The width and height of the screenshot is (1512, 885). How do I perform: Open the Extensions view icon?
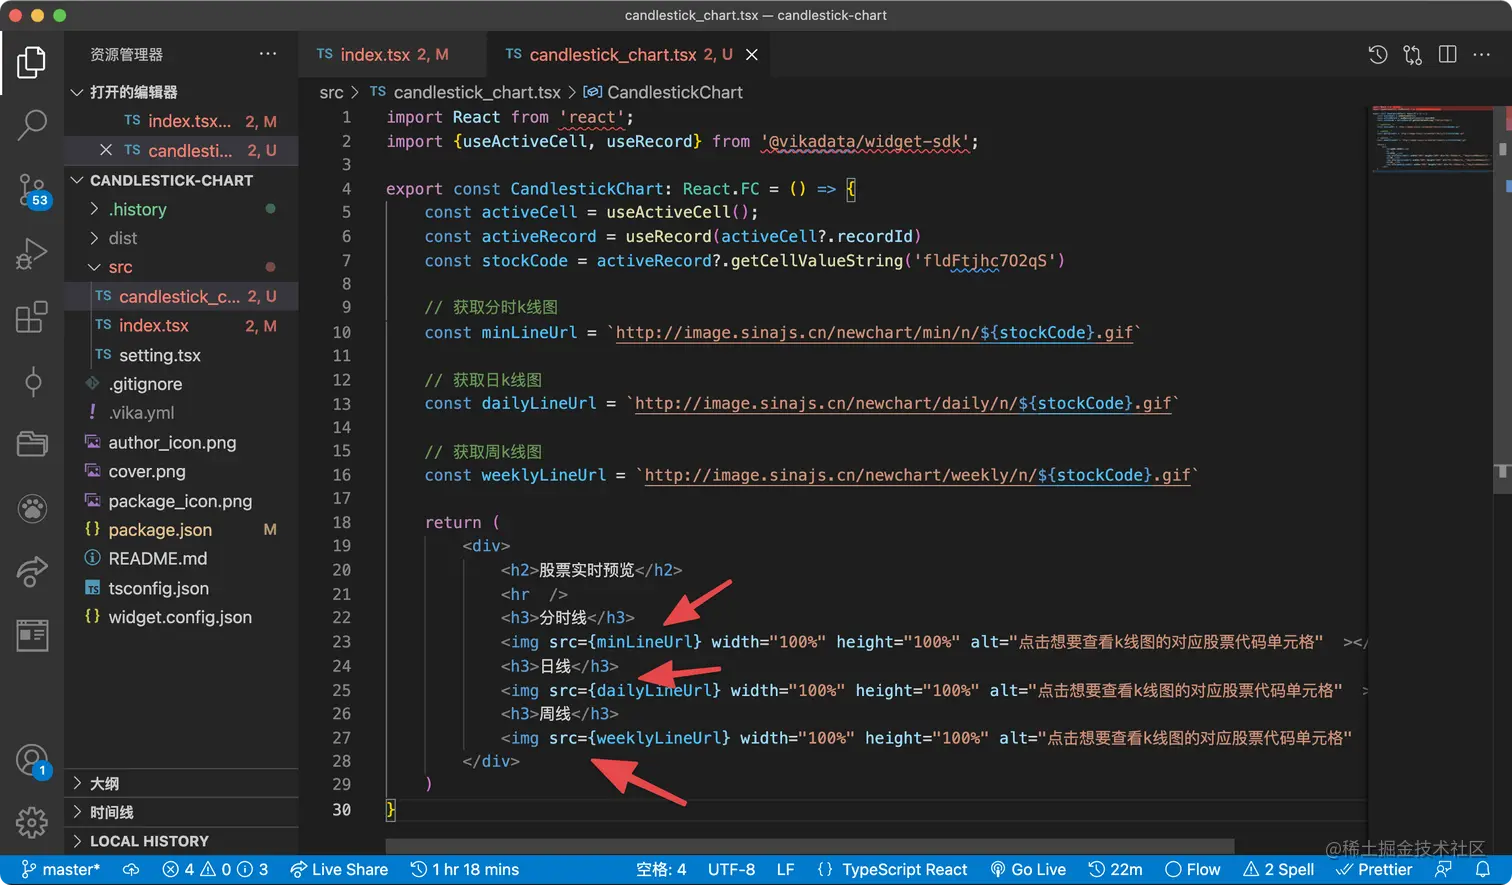(32, 317)
